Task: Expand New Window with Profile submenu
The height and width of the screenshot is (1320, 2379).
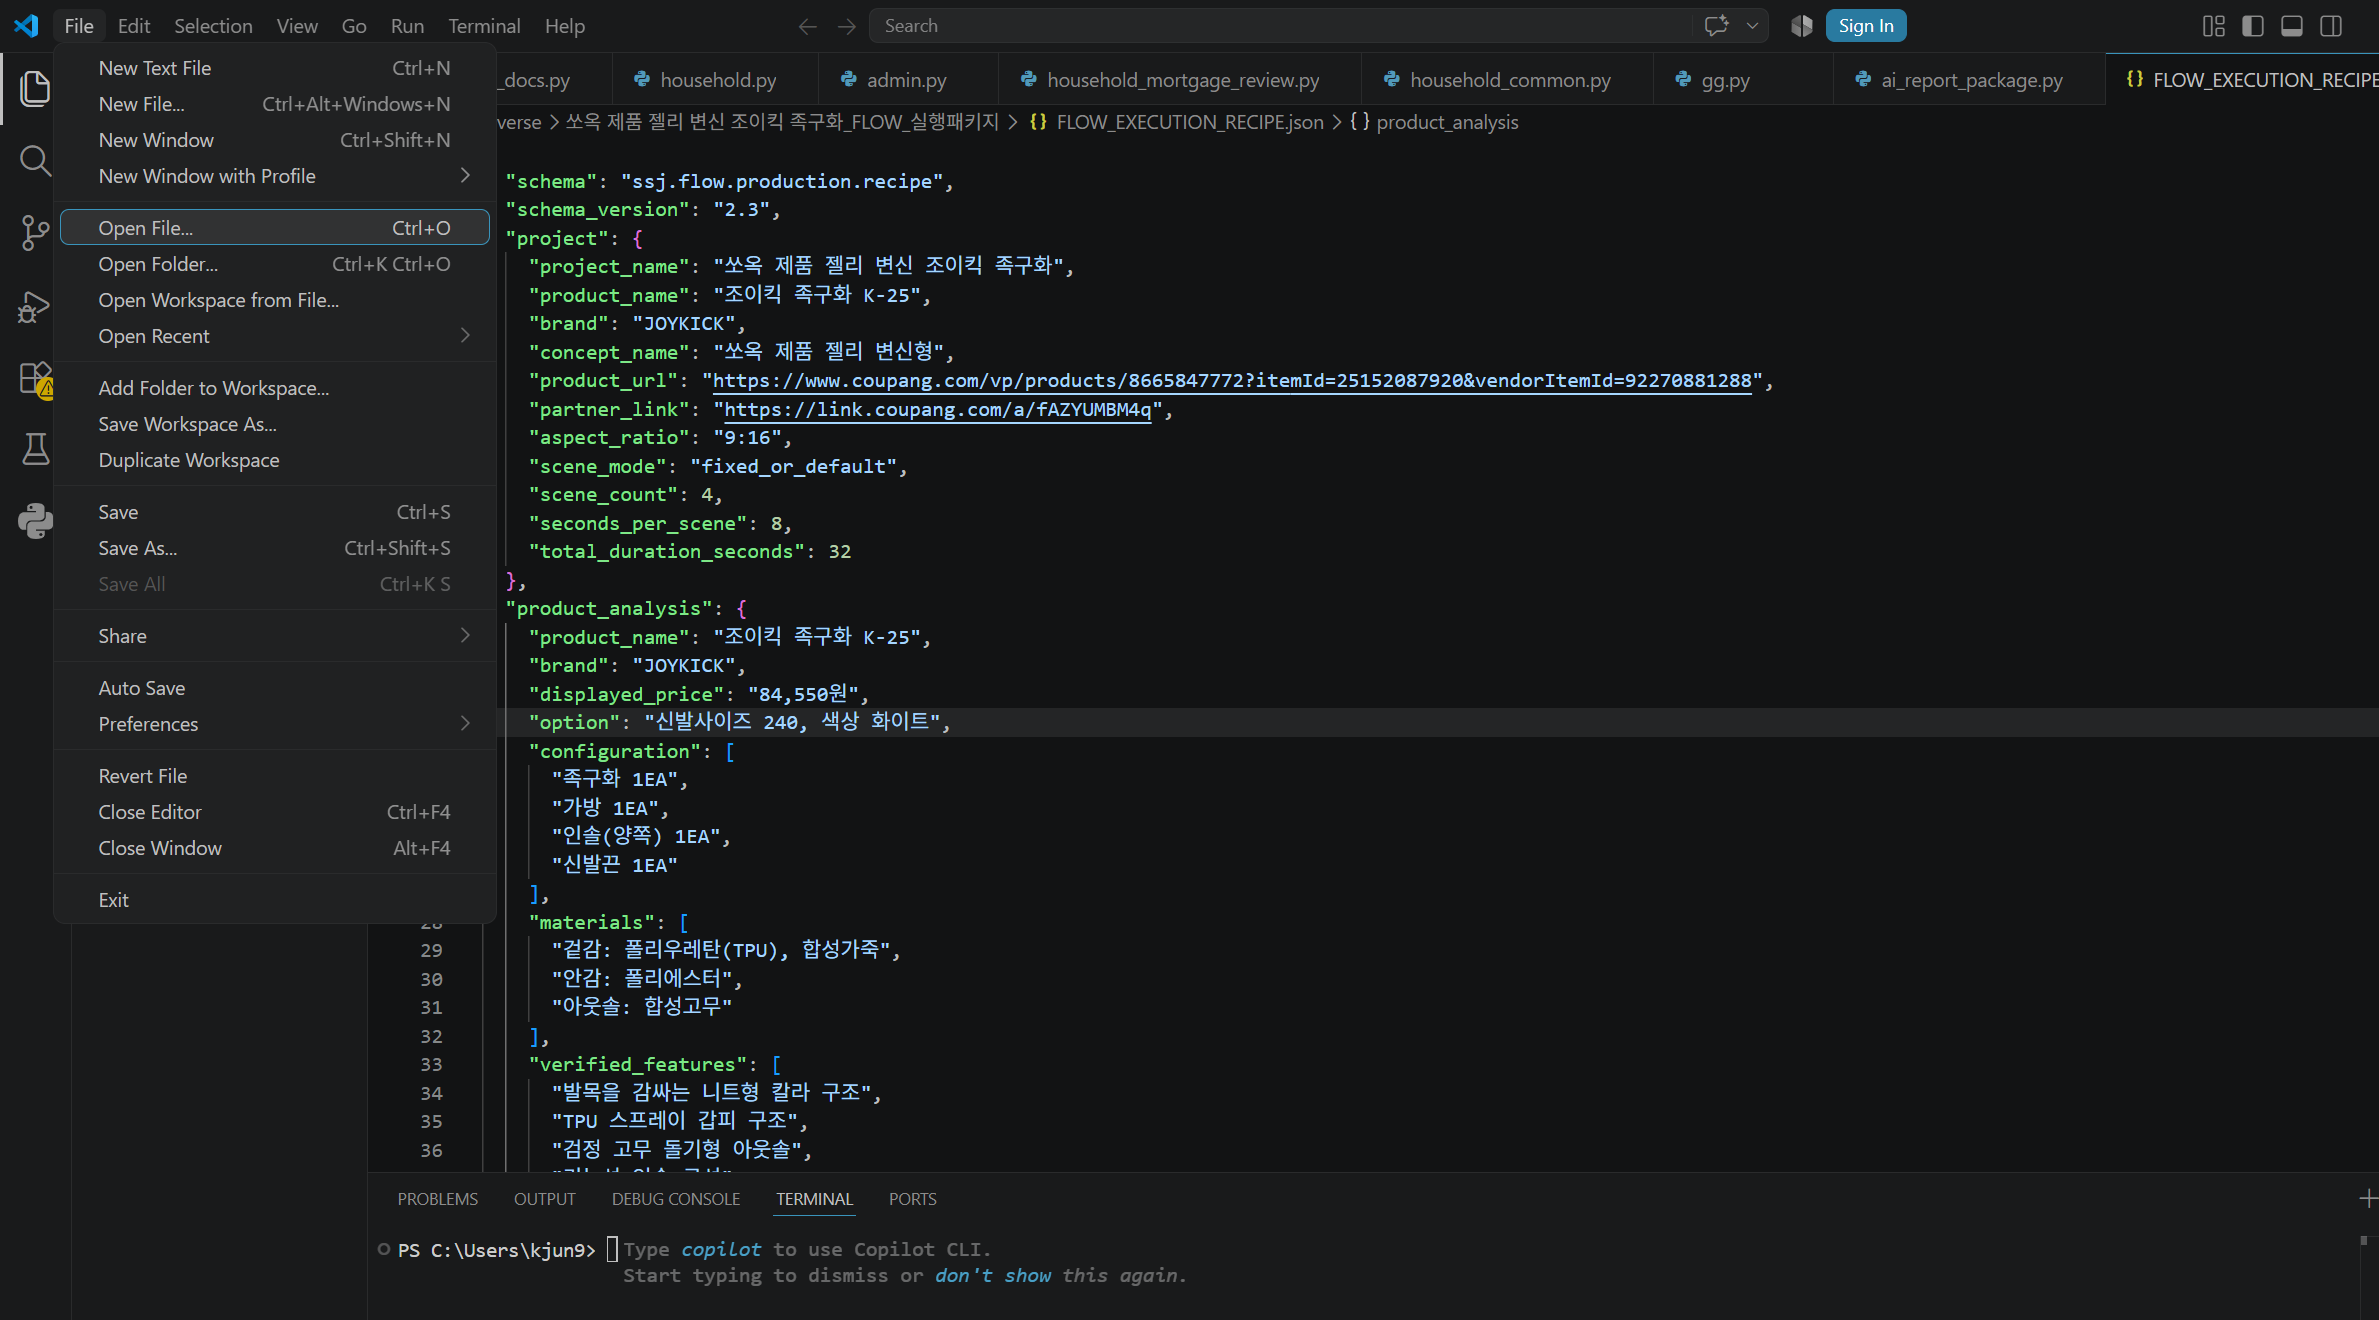Action: coord(275,176)
